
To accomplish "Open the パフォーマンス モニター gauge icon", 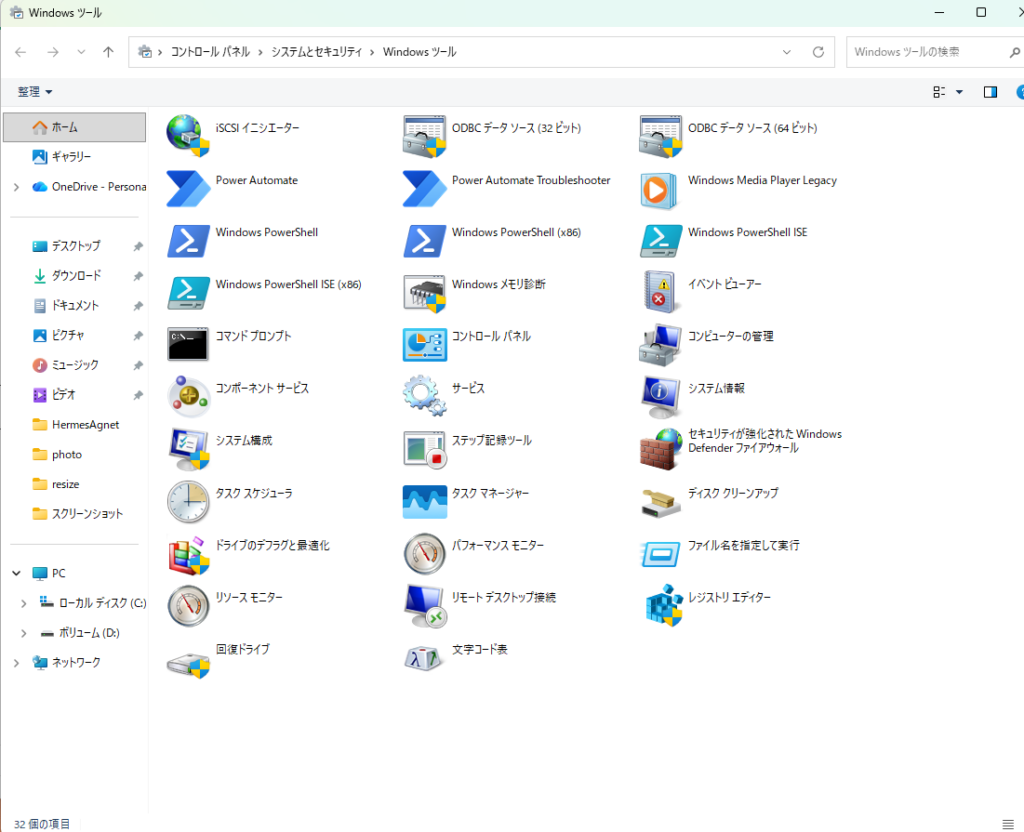I will click(x=424, y=554).
